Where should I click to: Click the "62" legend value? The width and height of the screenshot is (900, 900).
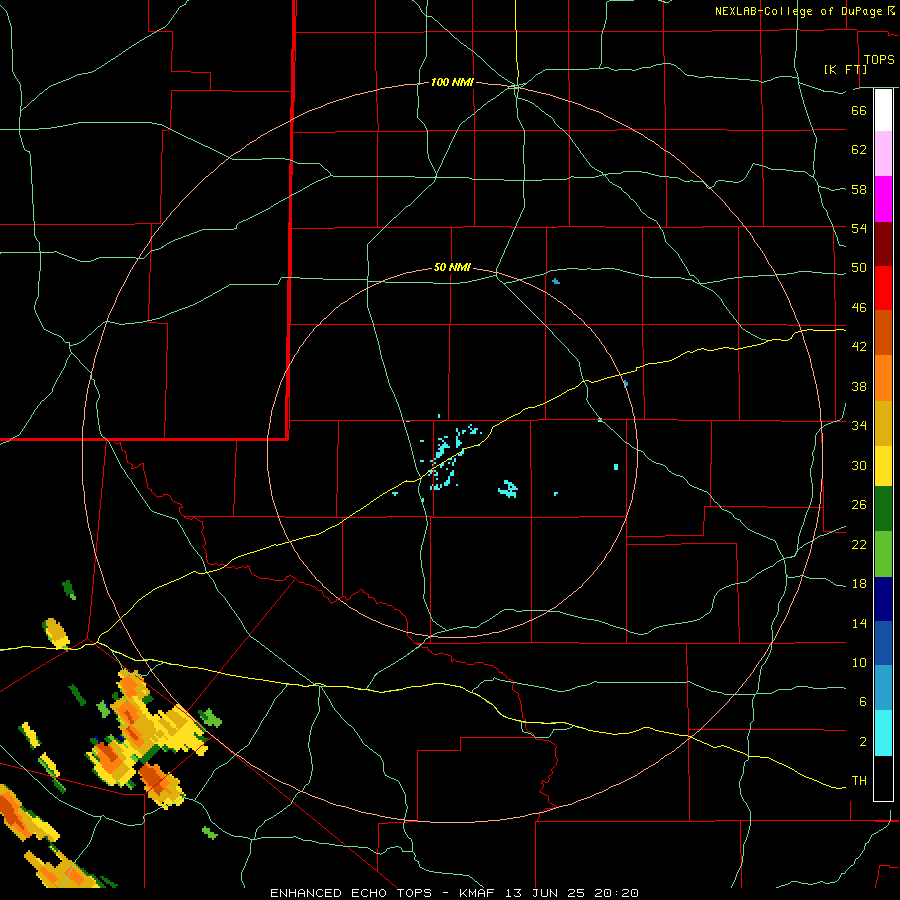(x=859, y=149)
